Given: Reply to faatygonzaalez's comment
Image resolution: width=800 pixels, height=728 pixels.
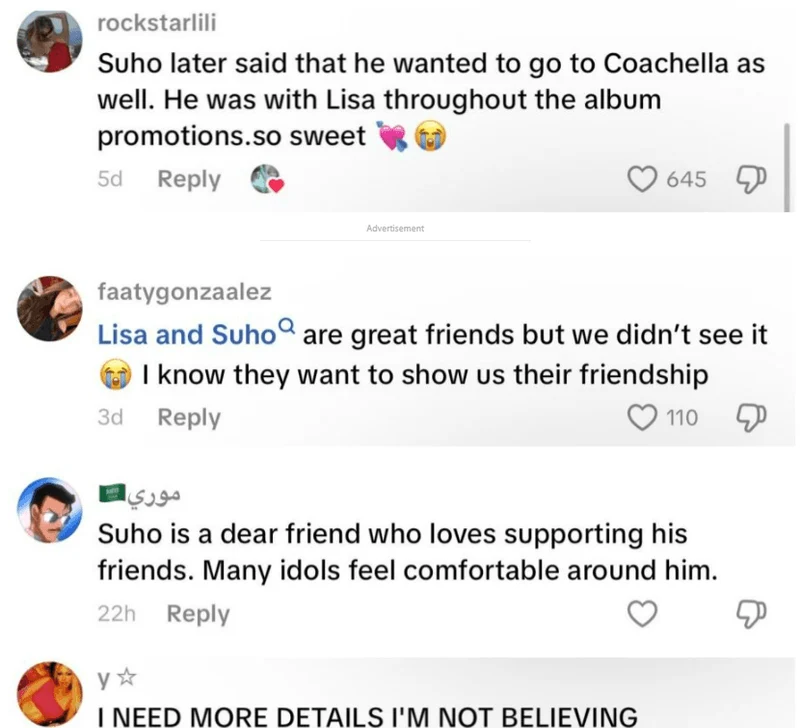Looking at the screenshot, I should tap(189, 417).
